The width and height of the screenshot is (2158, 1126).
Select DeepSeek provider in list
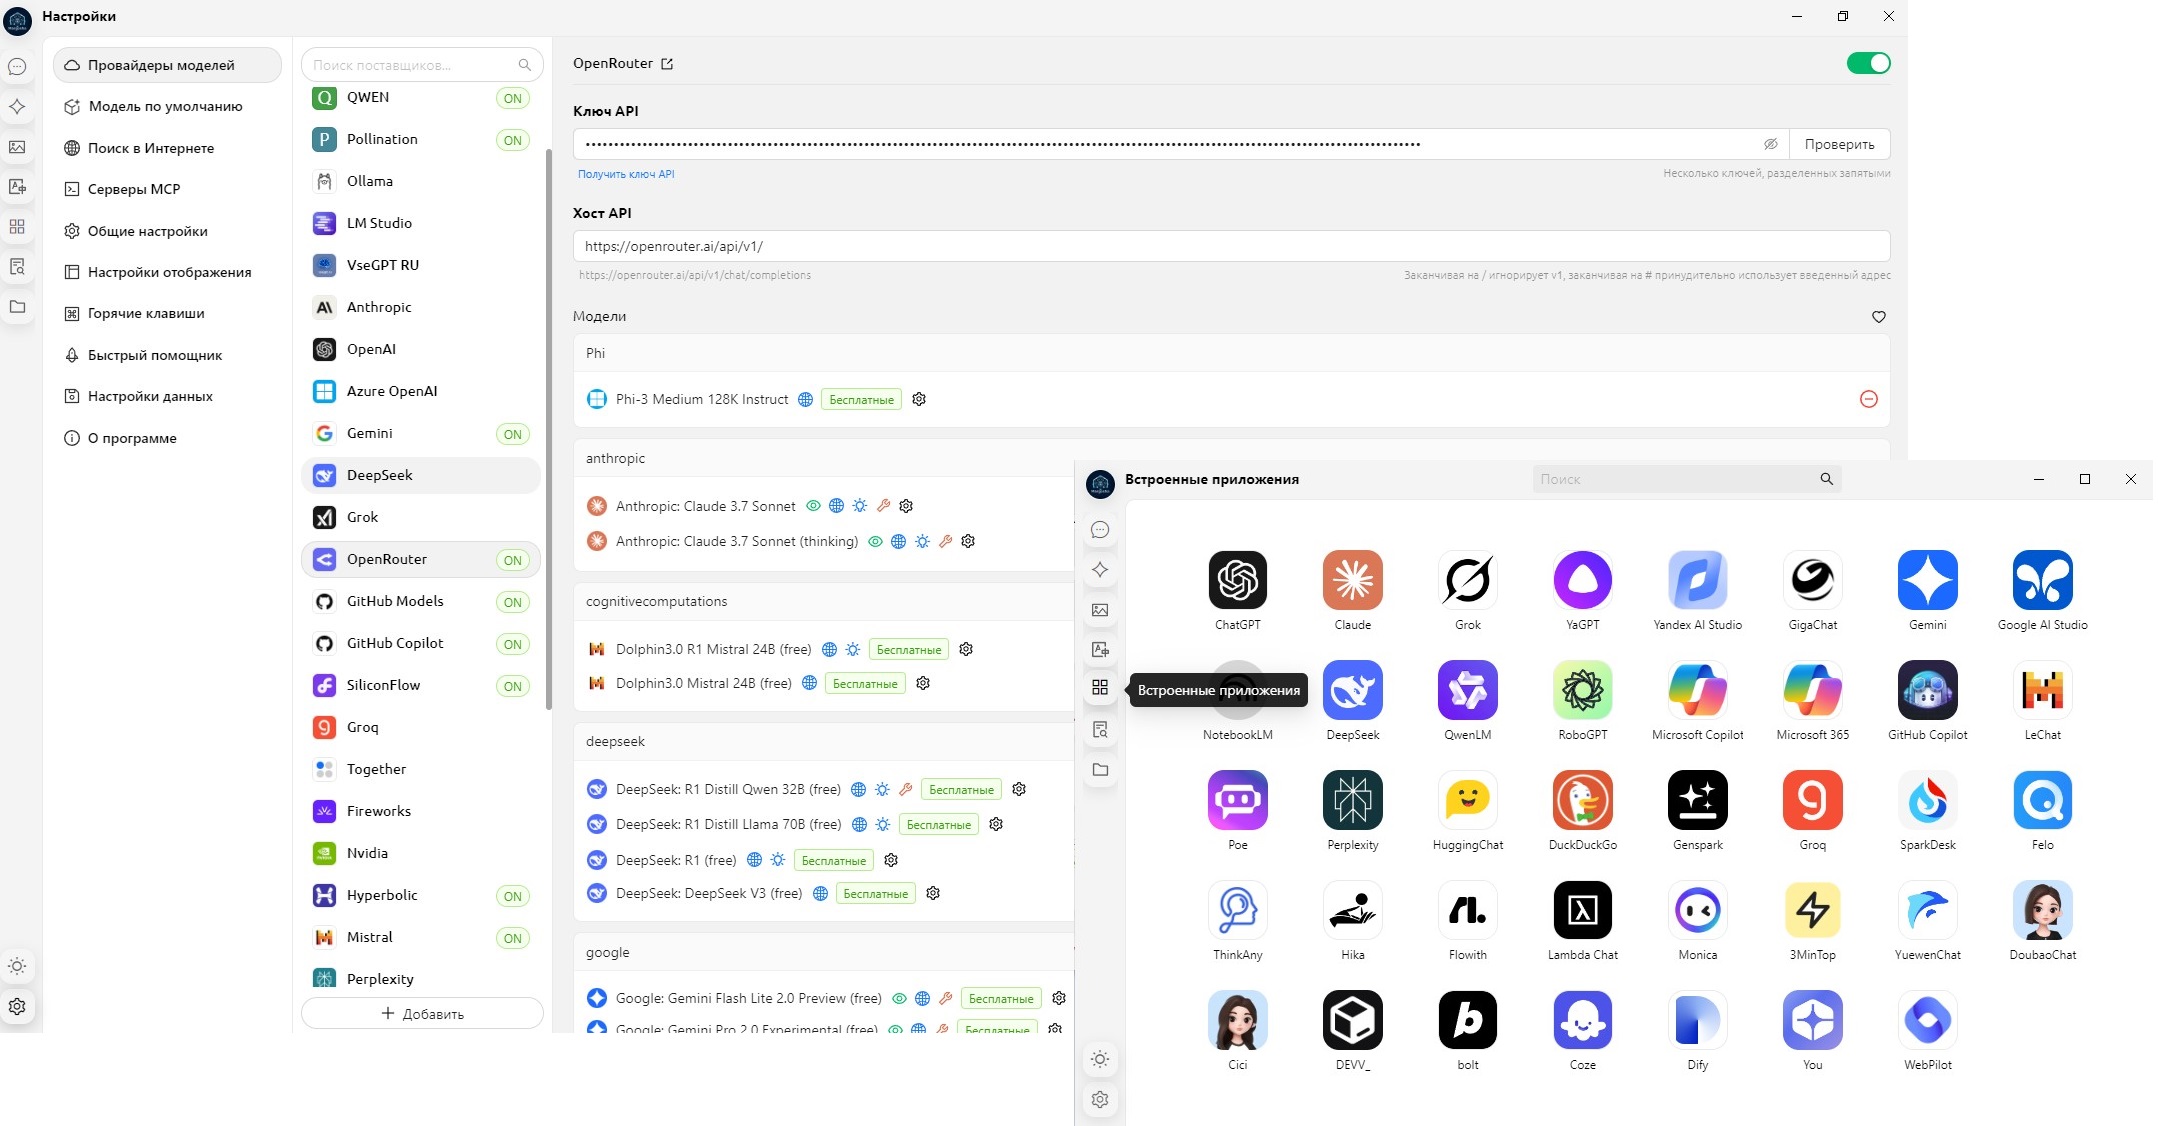pos(421,476)
